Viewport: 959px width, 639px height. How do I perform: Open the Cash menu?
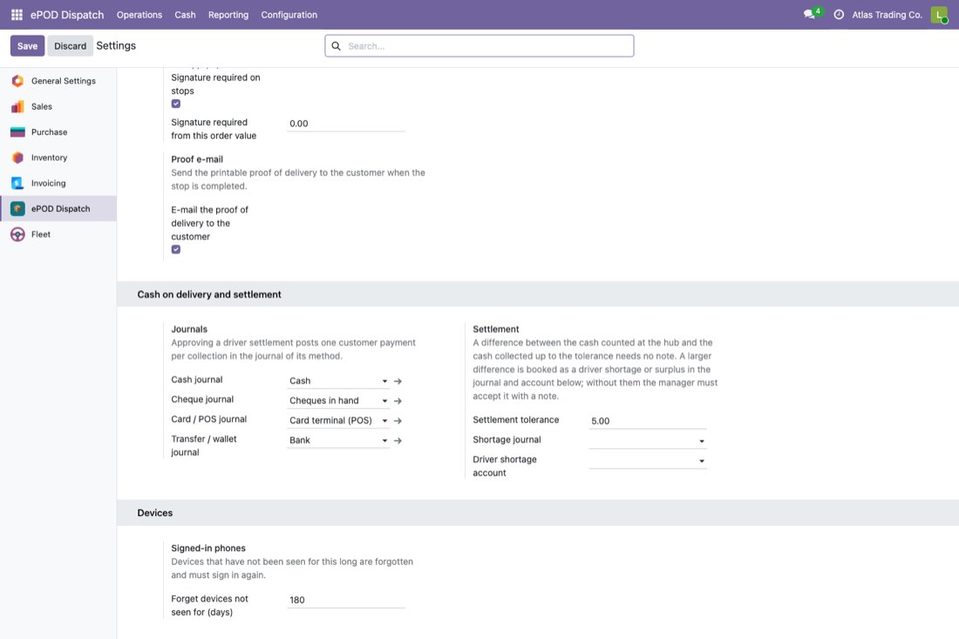(185, 15)
